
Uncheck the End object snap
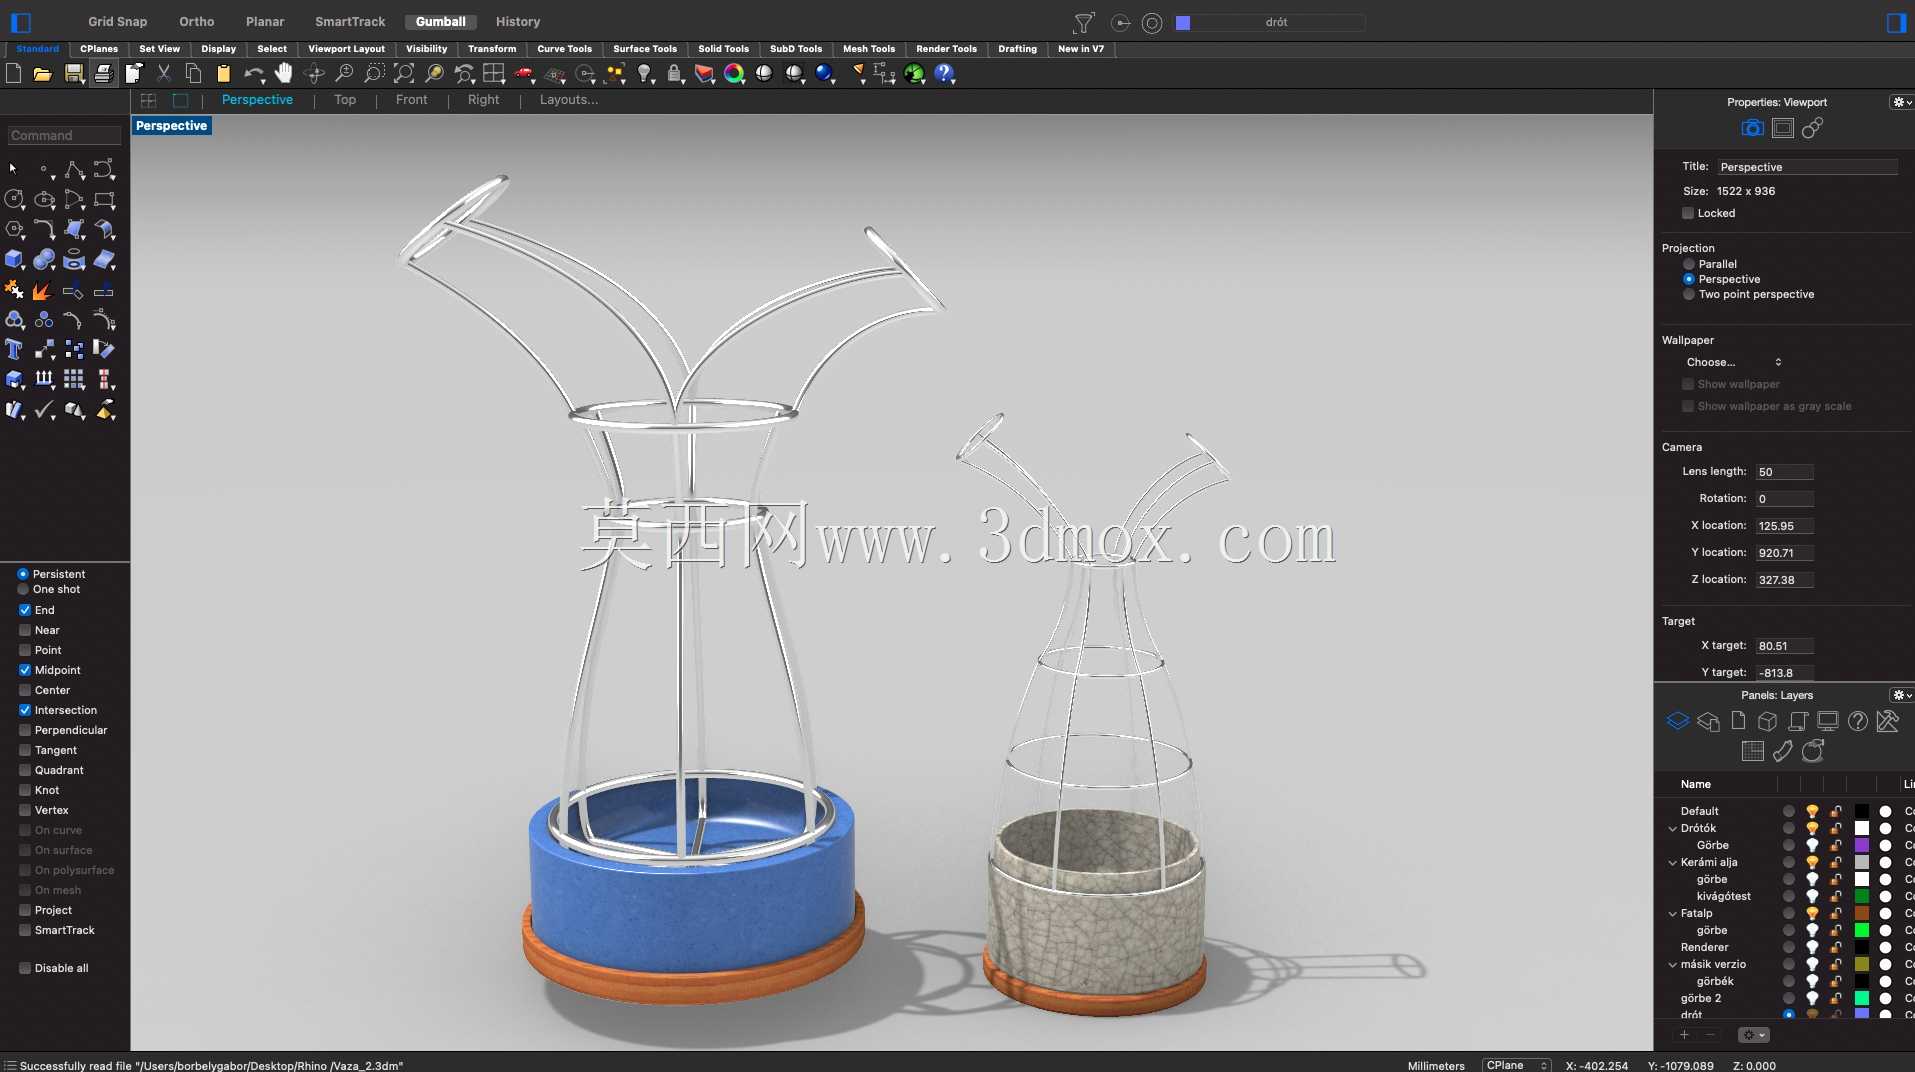click(x=25, y=610)
